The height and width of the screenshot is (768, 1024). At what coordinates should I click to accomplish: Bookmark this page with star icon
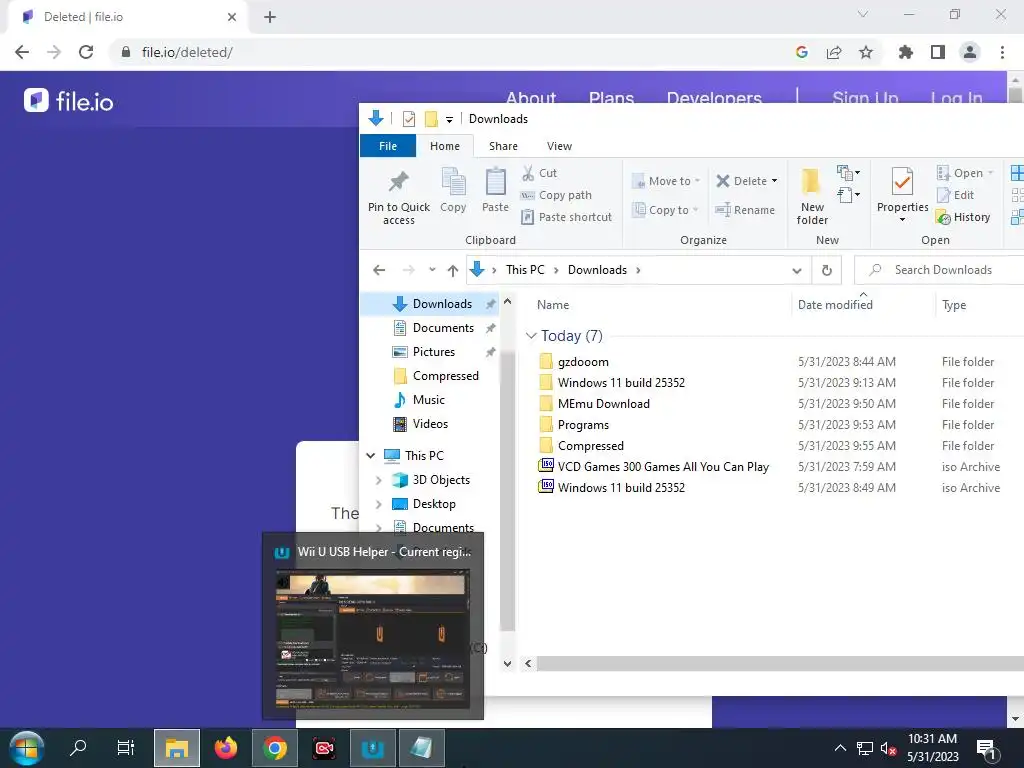point(866,52)
